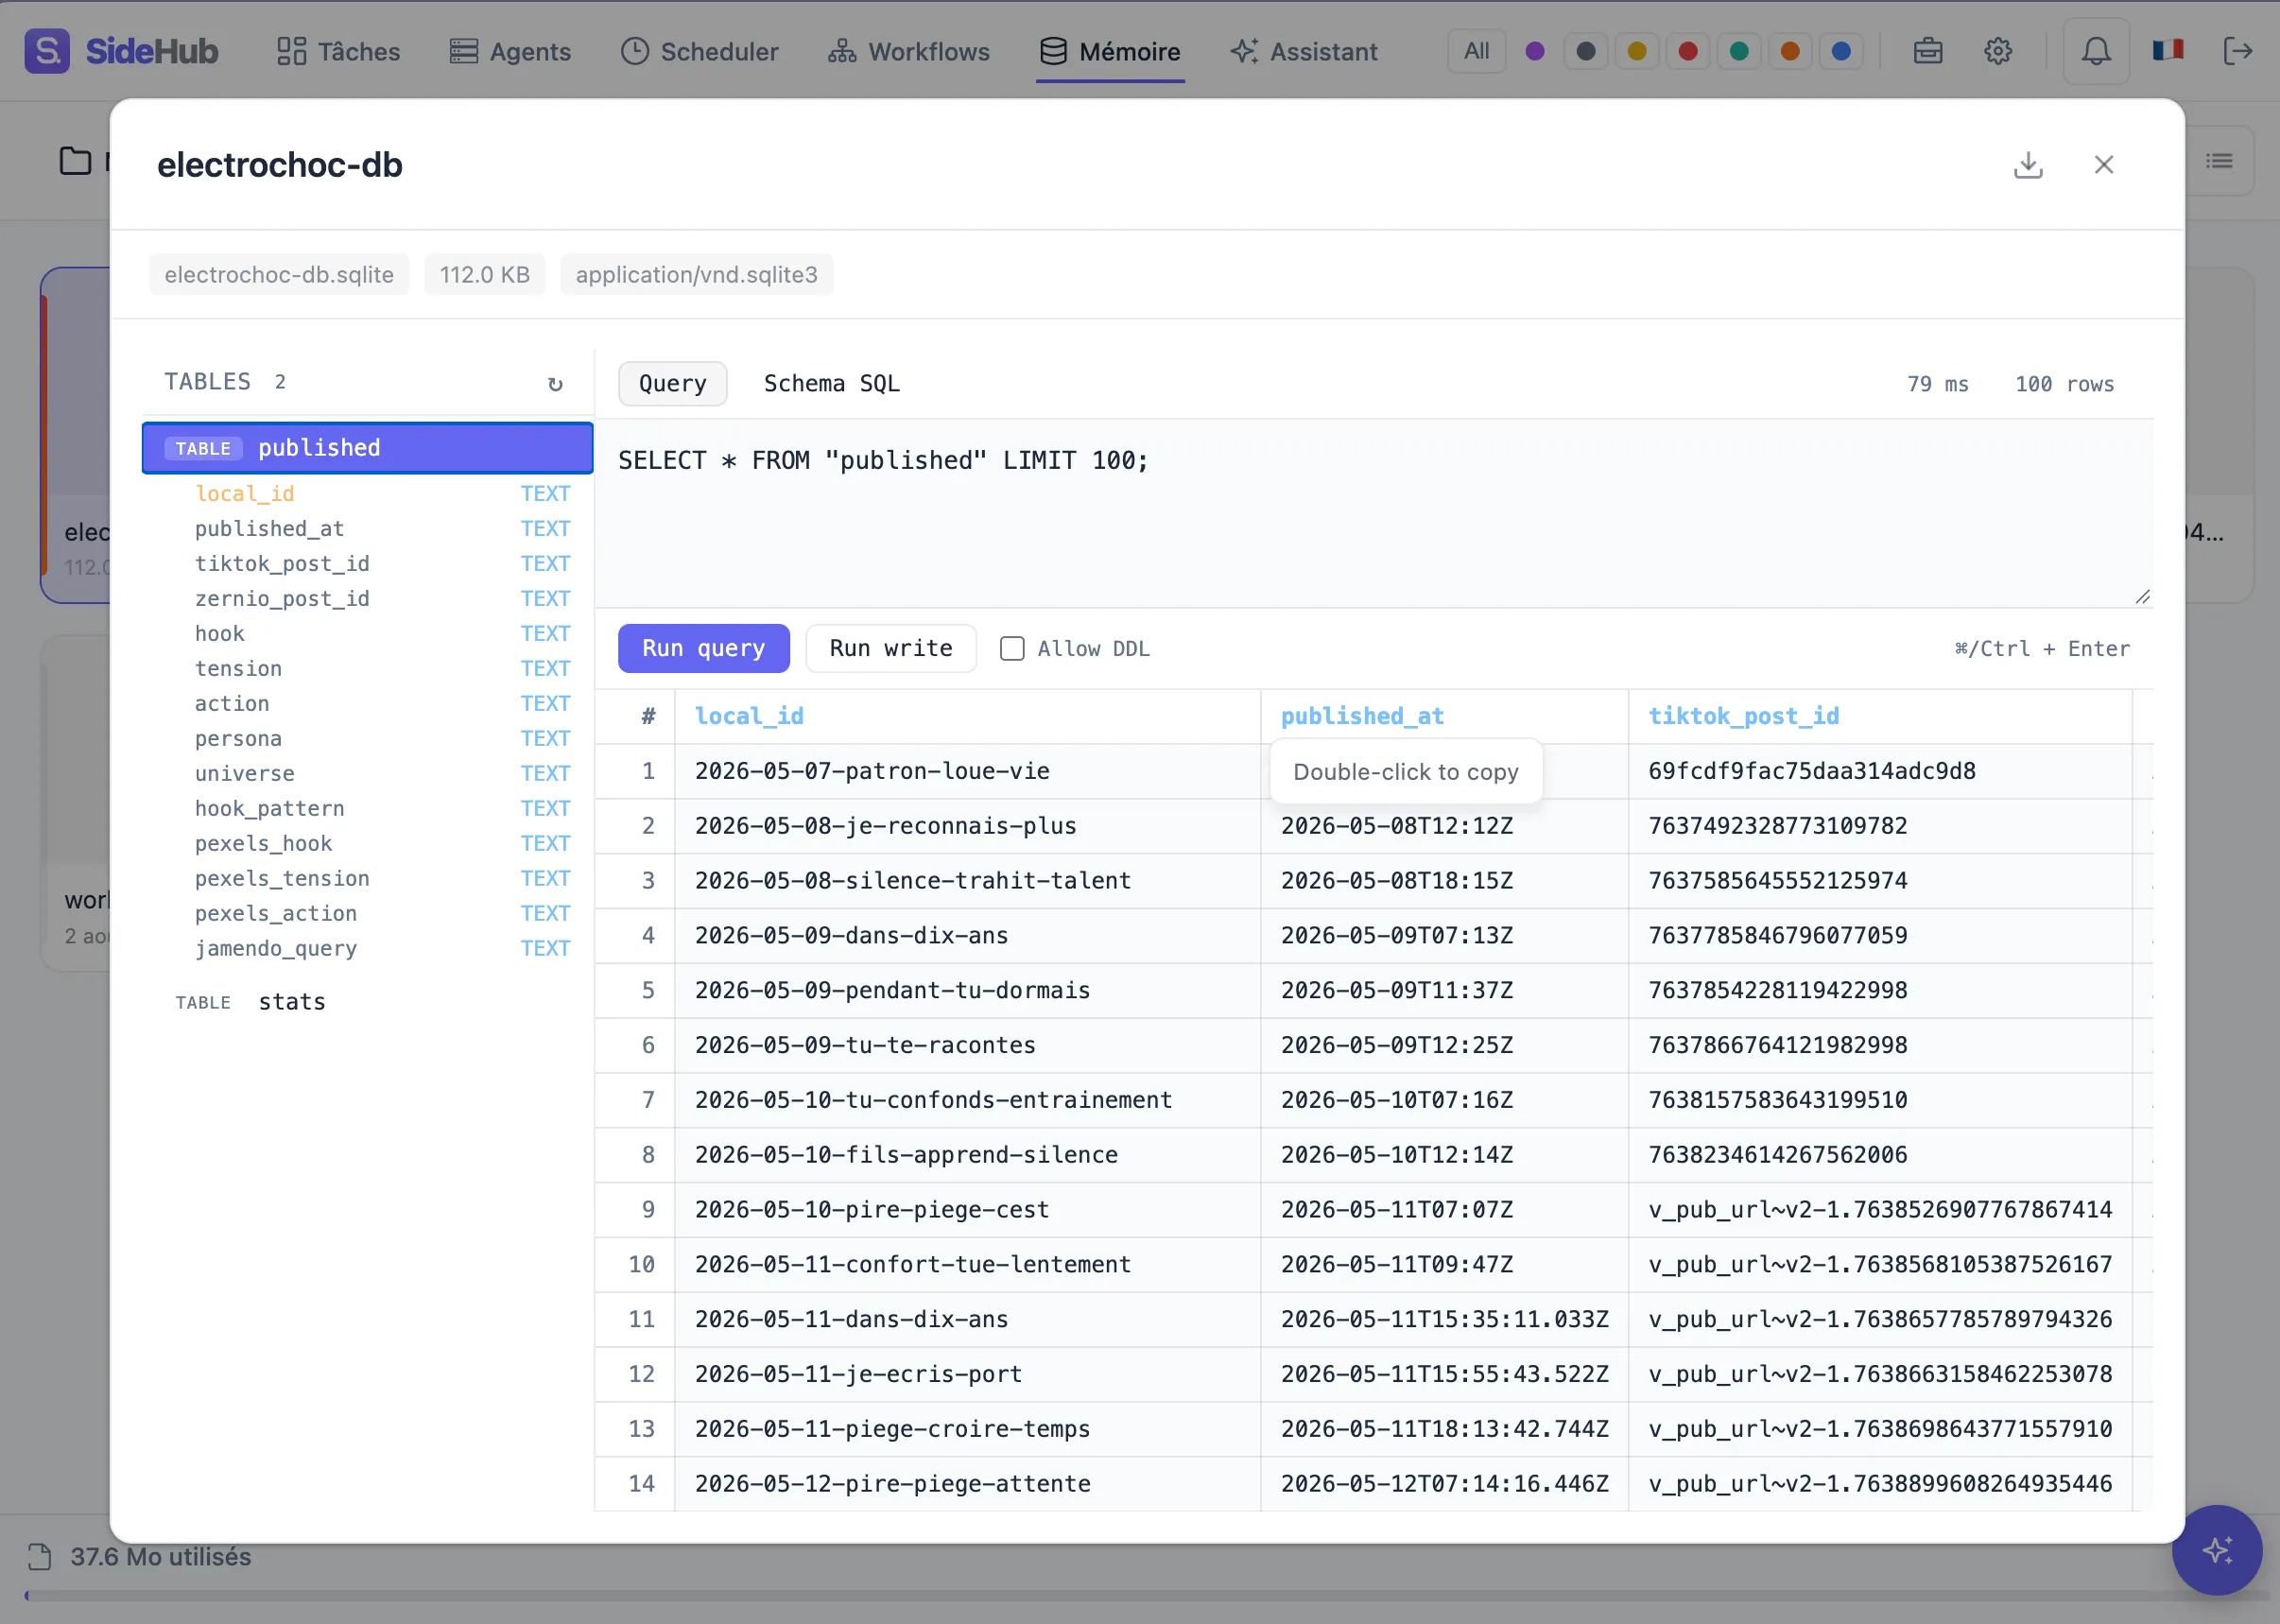Screen dimensions: 2280x1624
Task: Click cell 2026-05-07-patron-loue-vie
Action: click(967, 771)
